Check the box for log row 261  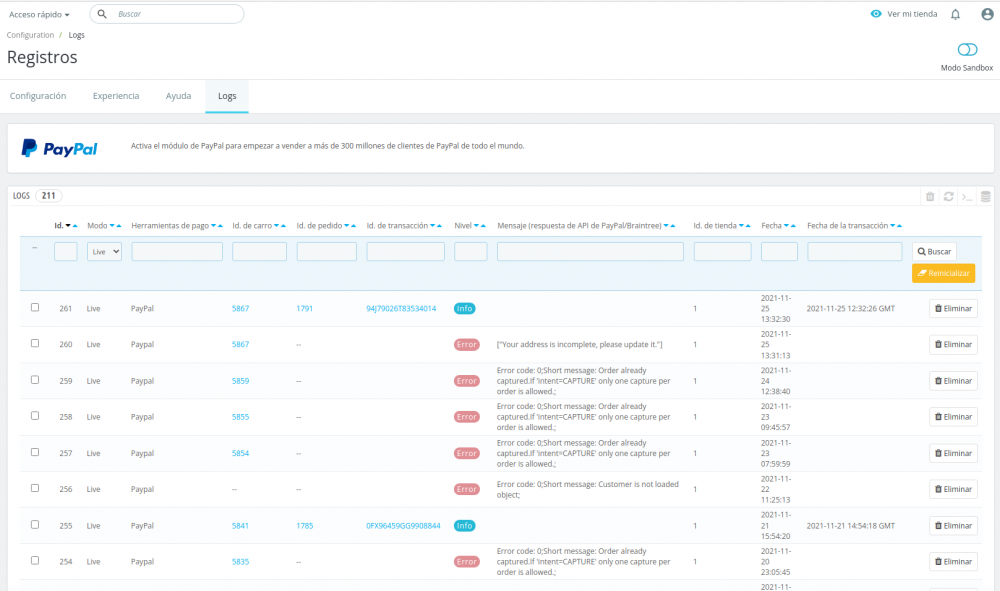[x=35, y=307]
